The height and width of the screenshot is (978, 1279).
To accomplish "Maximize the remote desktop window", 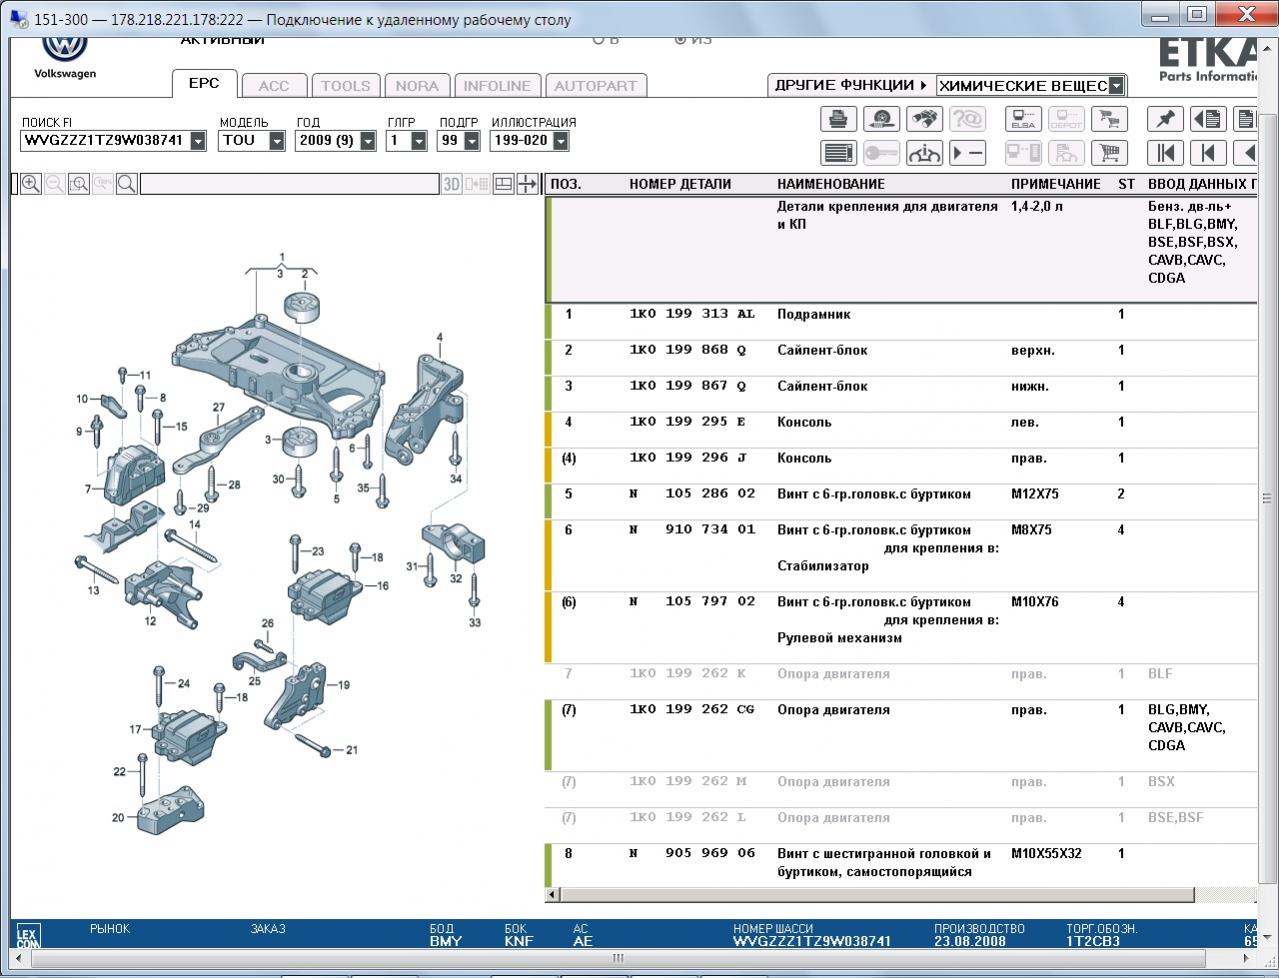I will [1197, 14].
